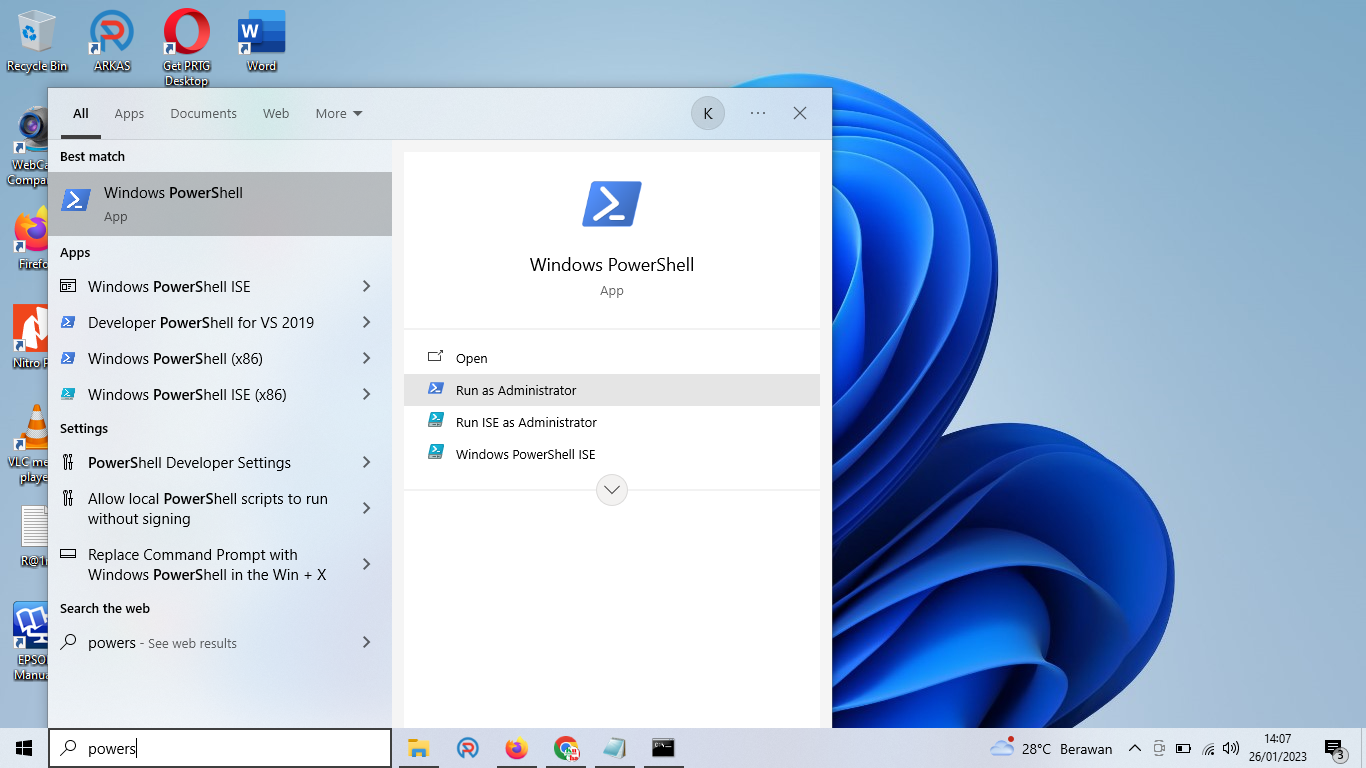
Task: Click the Replace Command Prompt setting icon
Action: [x=68, y=554]
